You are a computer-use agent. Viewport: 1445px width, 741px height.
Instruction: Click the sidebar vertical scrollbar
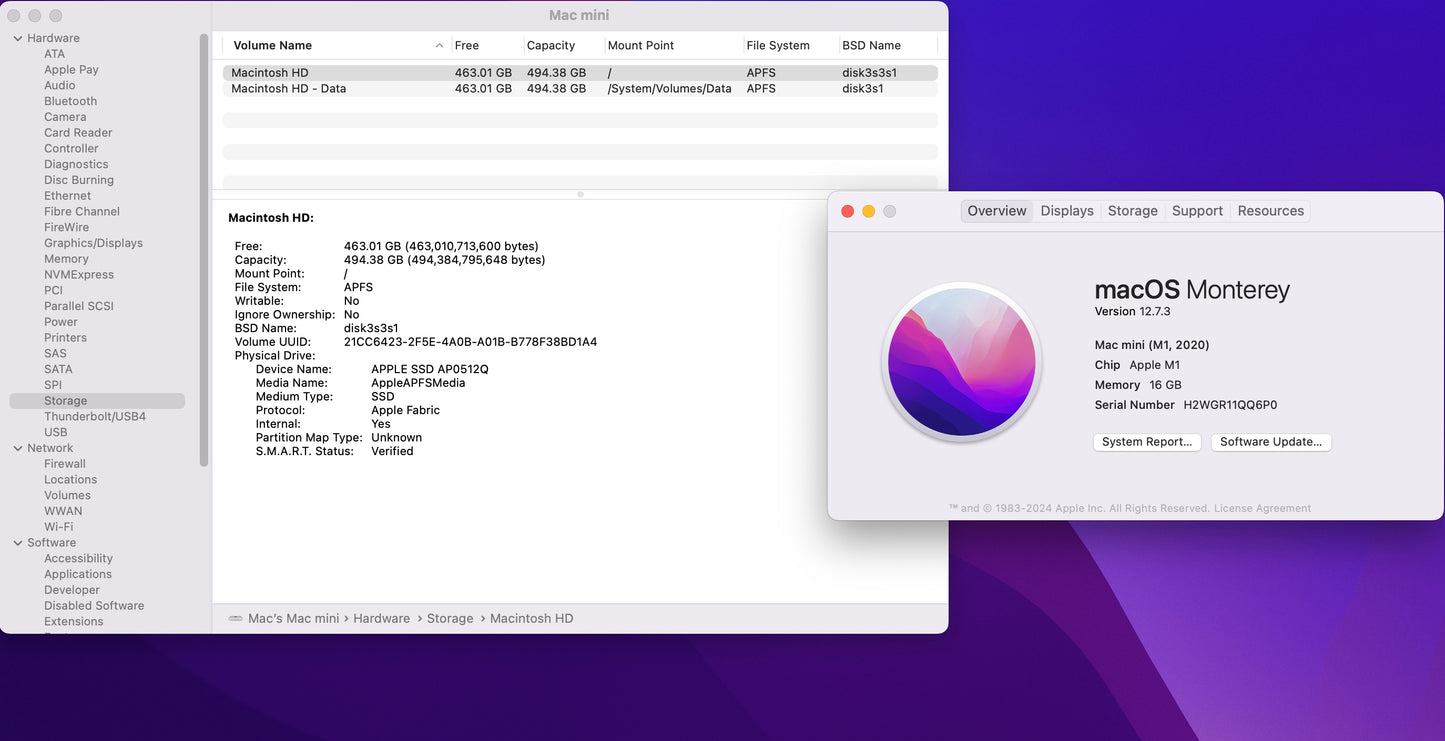click(204, 250)
